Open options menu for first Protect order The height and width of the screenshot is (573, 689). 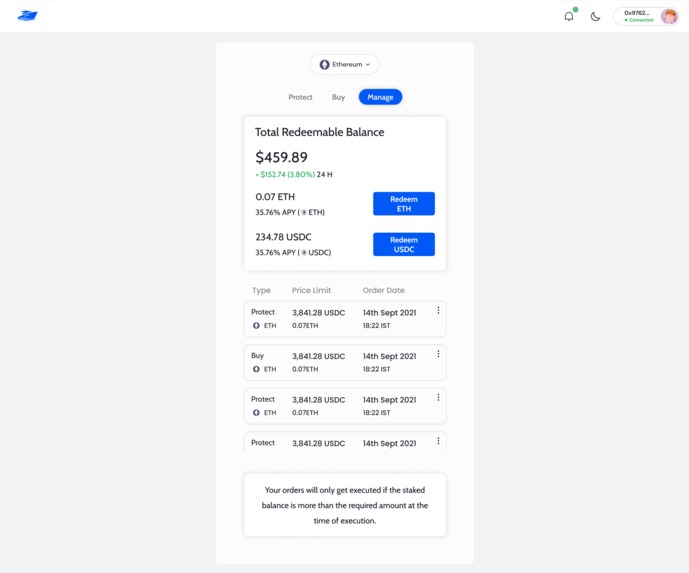(438, 311)
